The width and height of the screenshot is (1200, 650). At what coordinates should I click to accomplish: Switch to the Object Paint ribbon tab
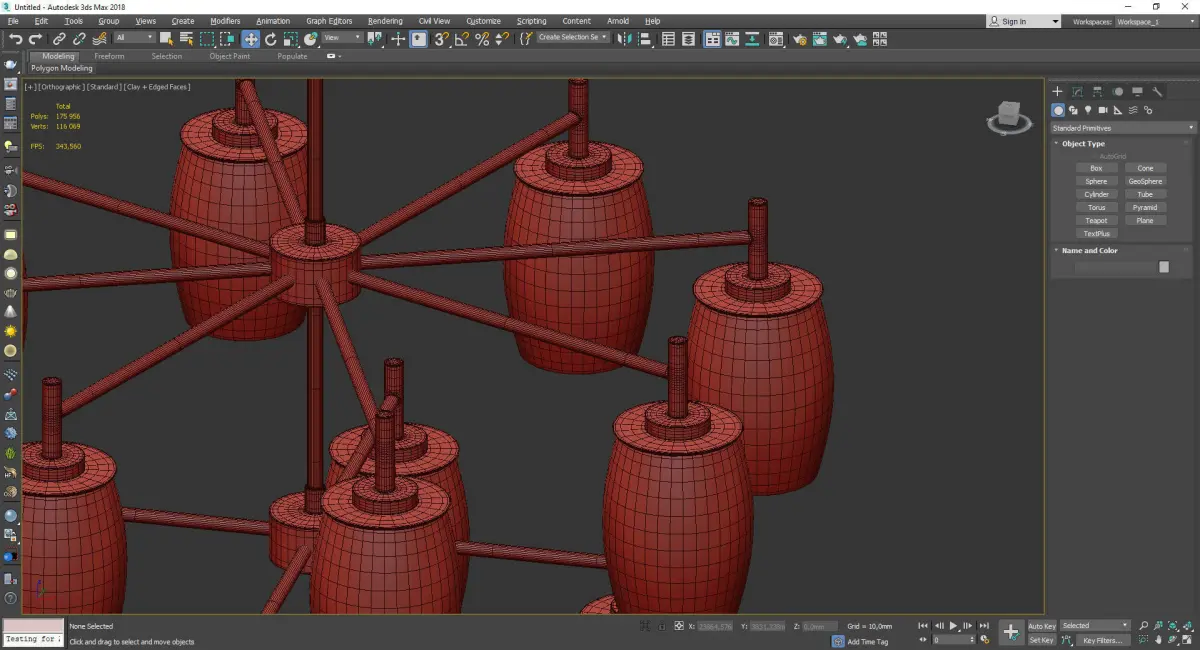tap(229, 56)
